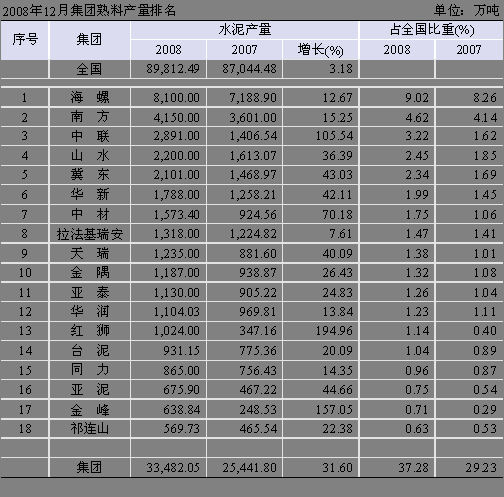The image size is (504, 497).
Task: Click the 拉法基瑞安 group cell
Action: click(x=89, y=234)
